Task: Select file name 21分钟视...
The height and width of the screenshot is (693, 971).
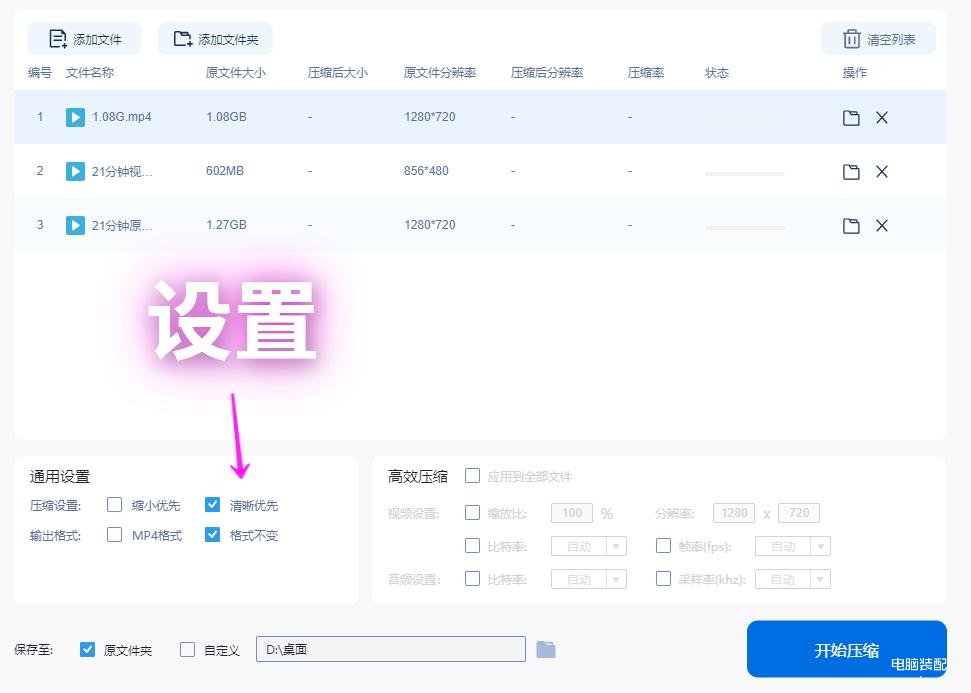Action: pyautogui.click(x=122, y=171)
